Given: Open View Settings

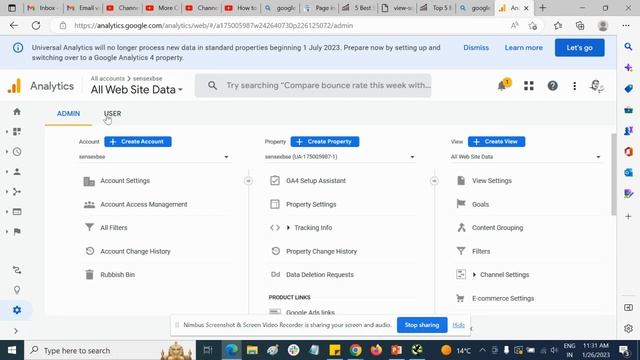Looking at the screenshot, I should [x=491, y=180].
